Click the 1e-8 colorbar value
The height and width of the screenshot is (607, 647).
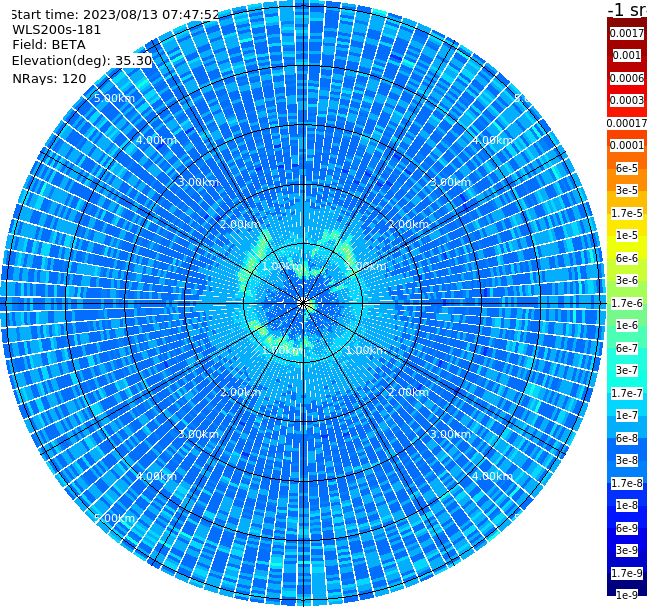tap(627, 505)
